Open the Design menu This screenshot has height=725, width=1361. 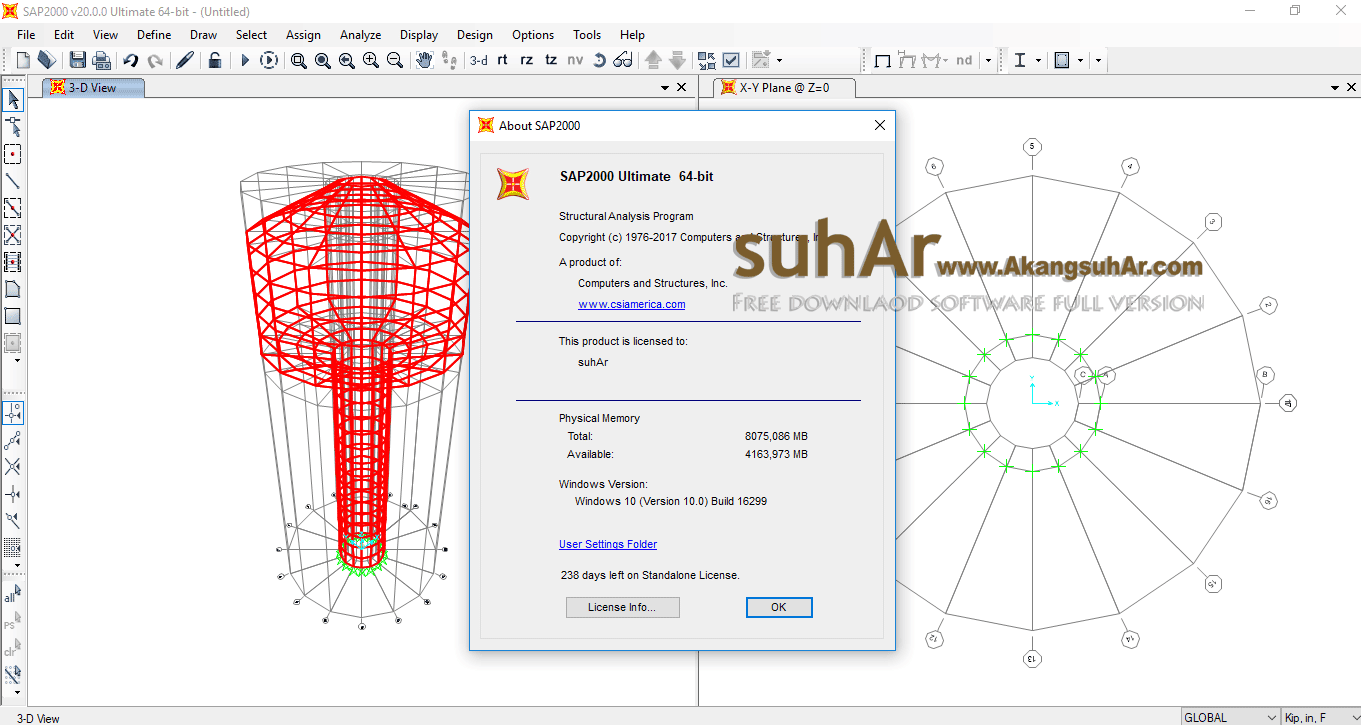point(475,35)
